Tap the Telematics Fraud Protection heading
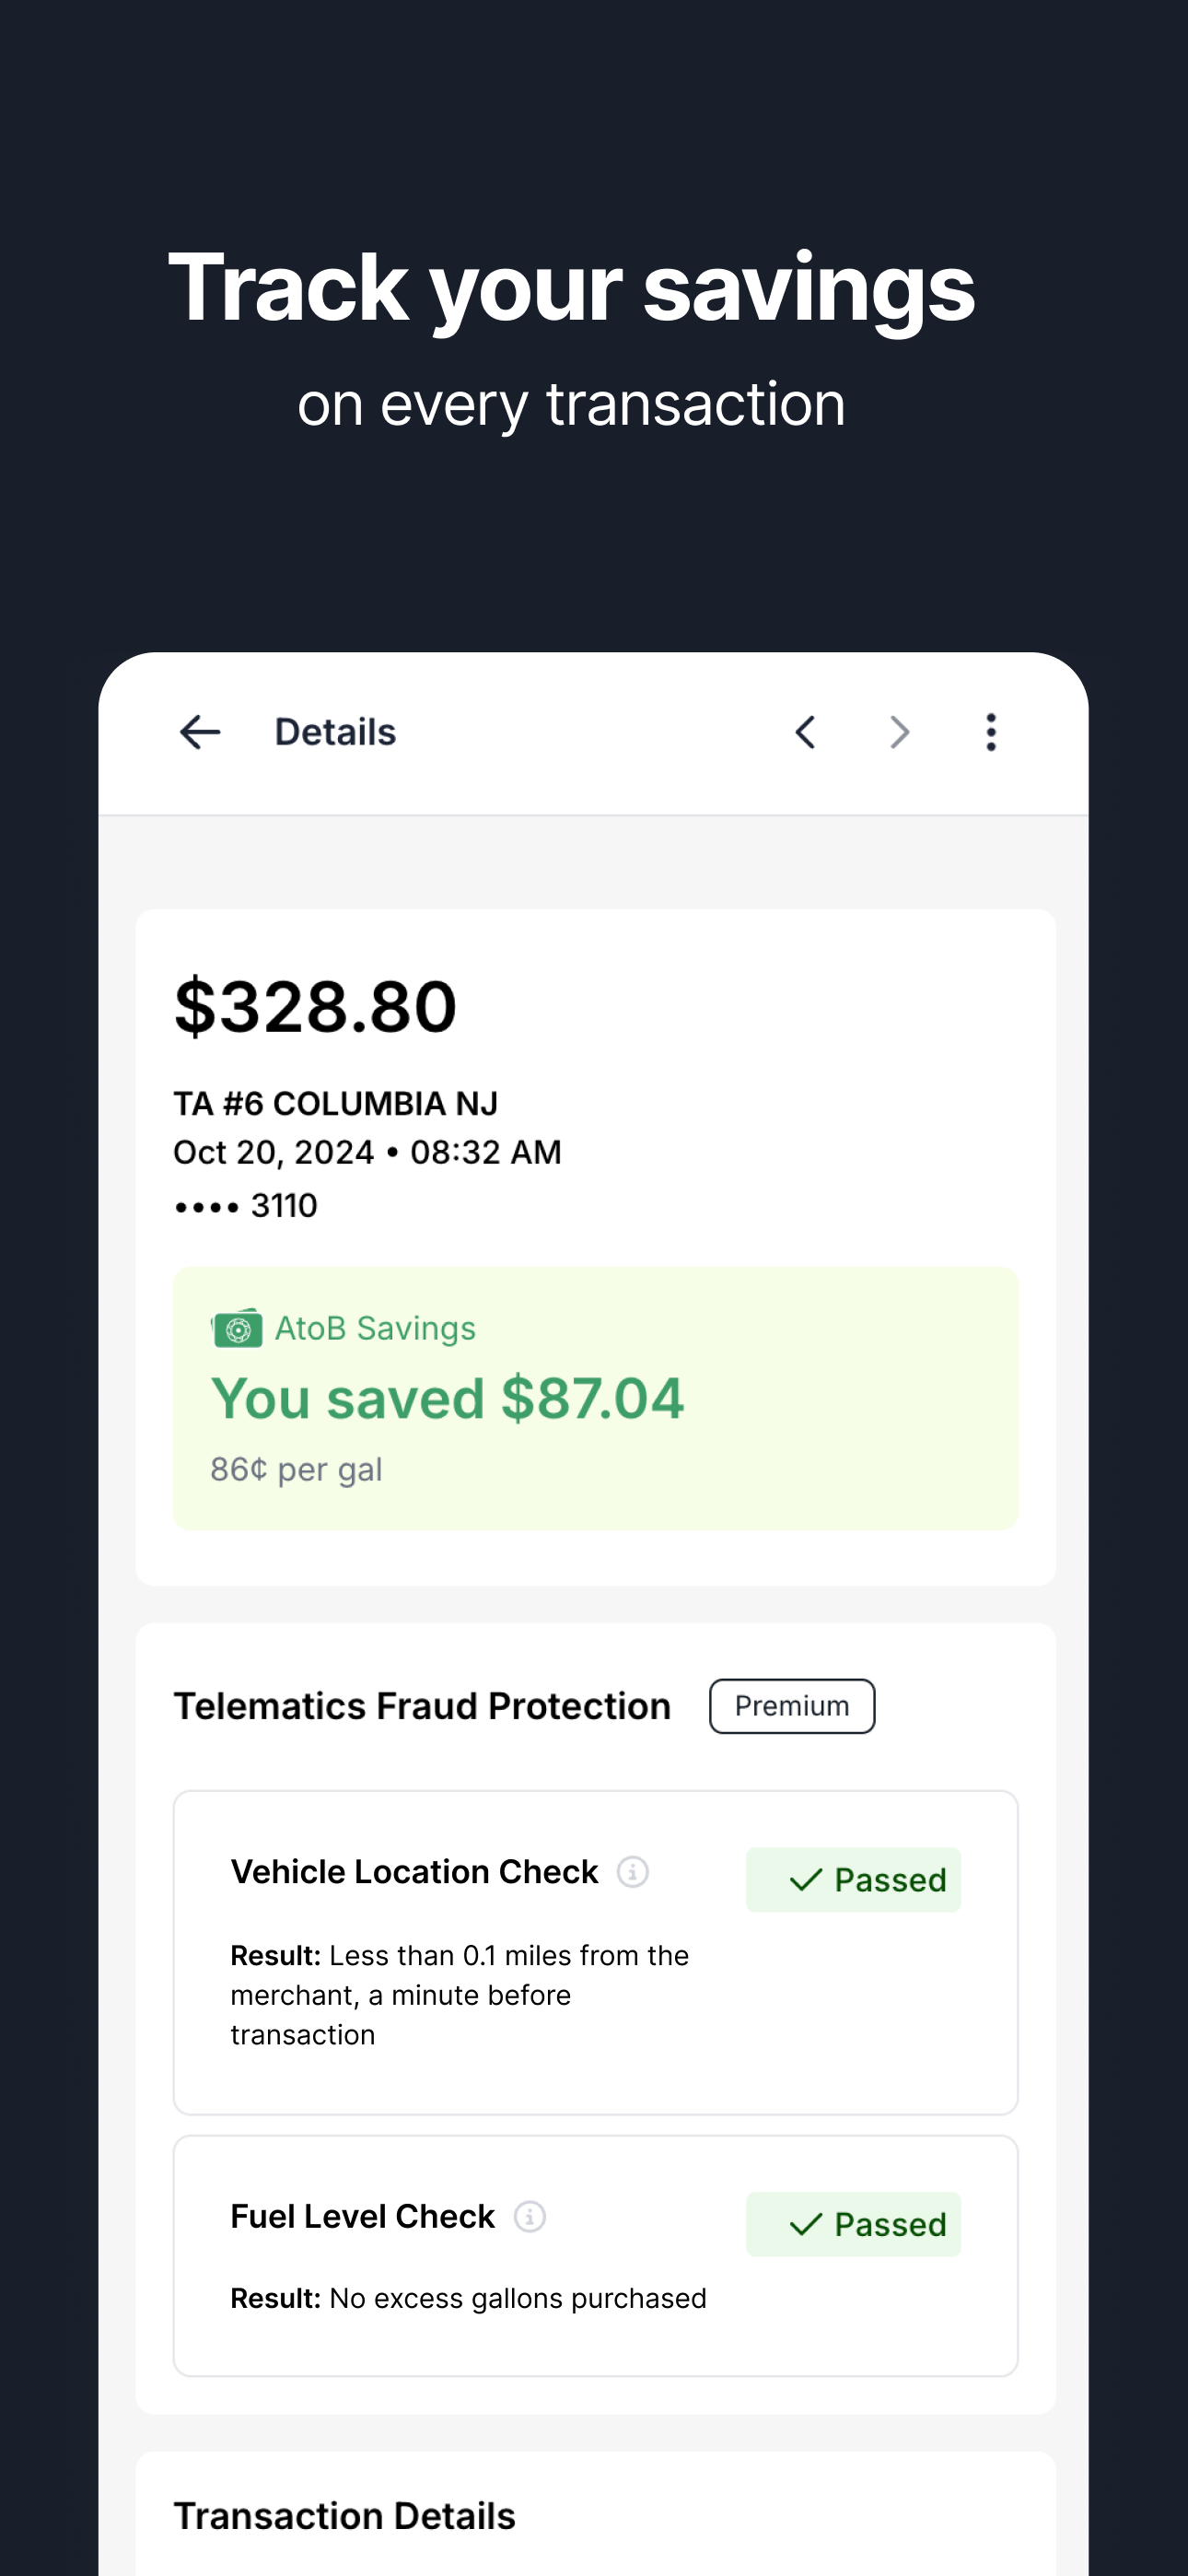This screenshot has width=1188, height=2576. (x=422, y=1706)
